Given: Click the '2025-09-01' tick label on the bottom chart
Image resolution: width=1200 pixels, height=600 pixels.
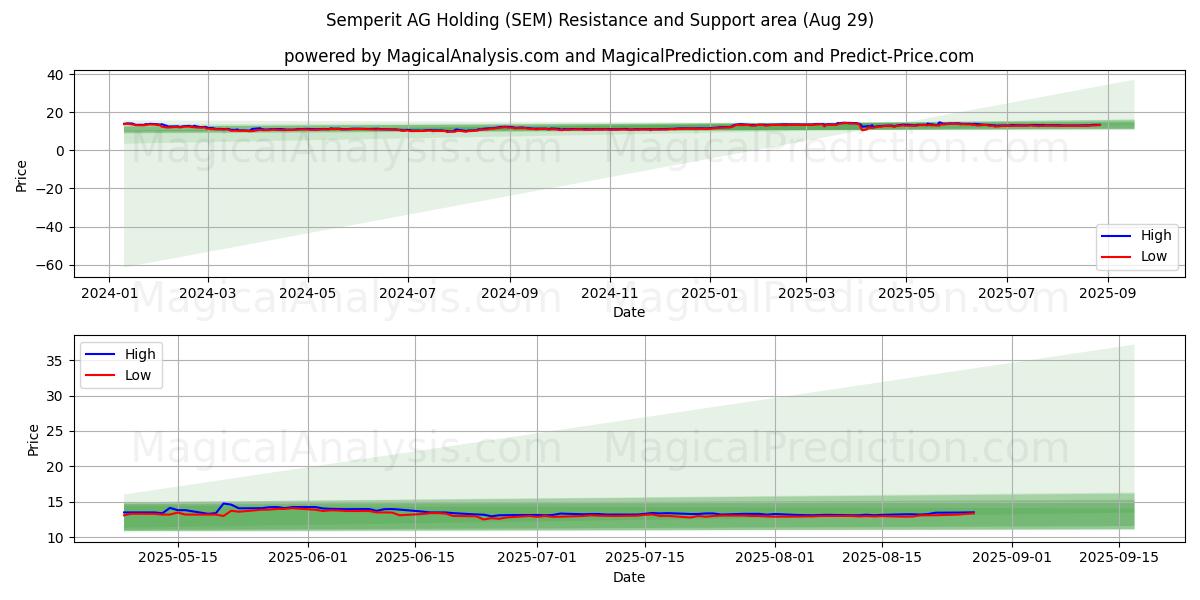Looking at the screenshot, I should point(1012,559).
